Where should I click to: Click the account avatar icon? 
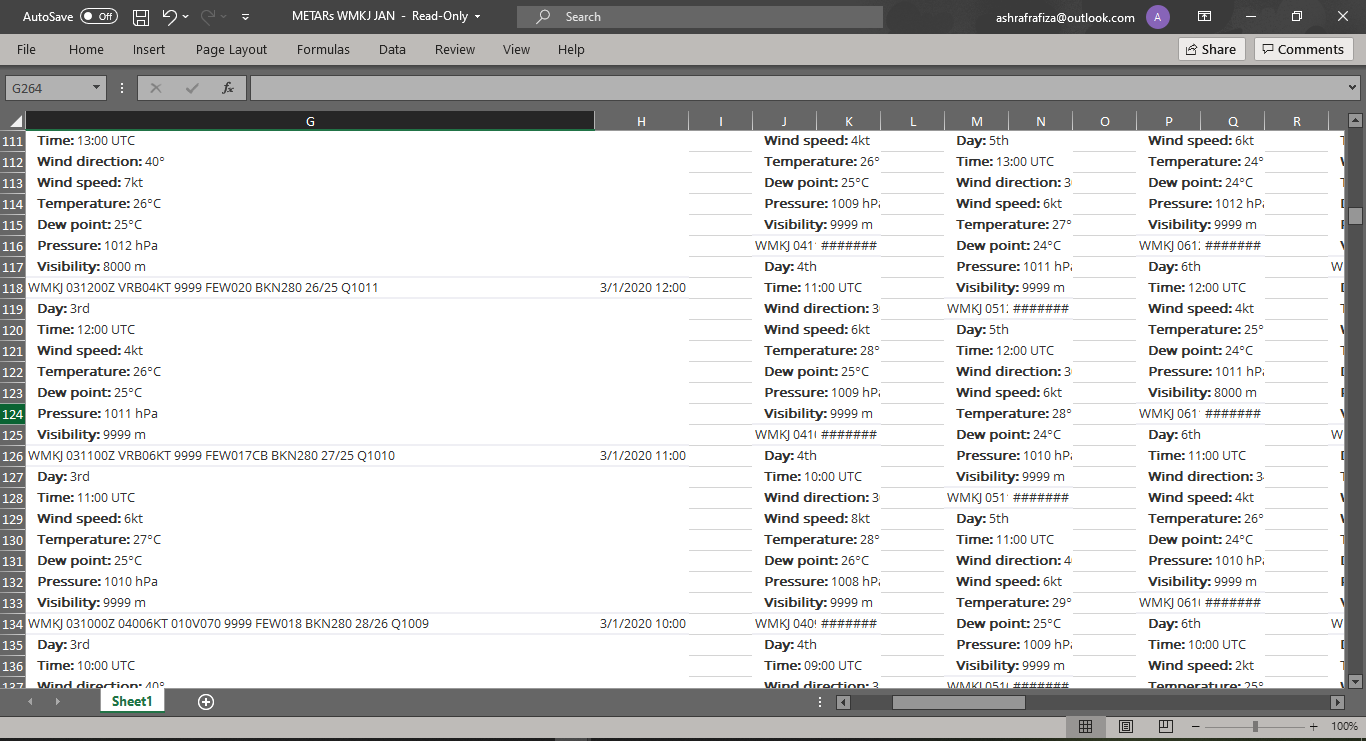[x=1157, y=16]
